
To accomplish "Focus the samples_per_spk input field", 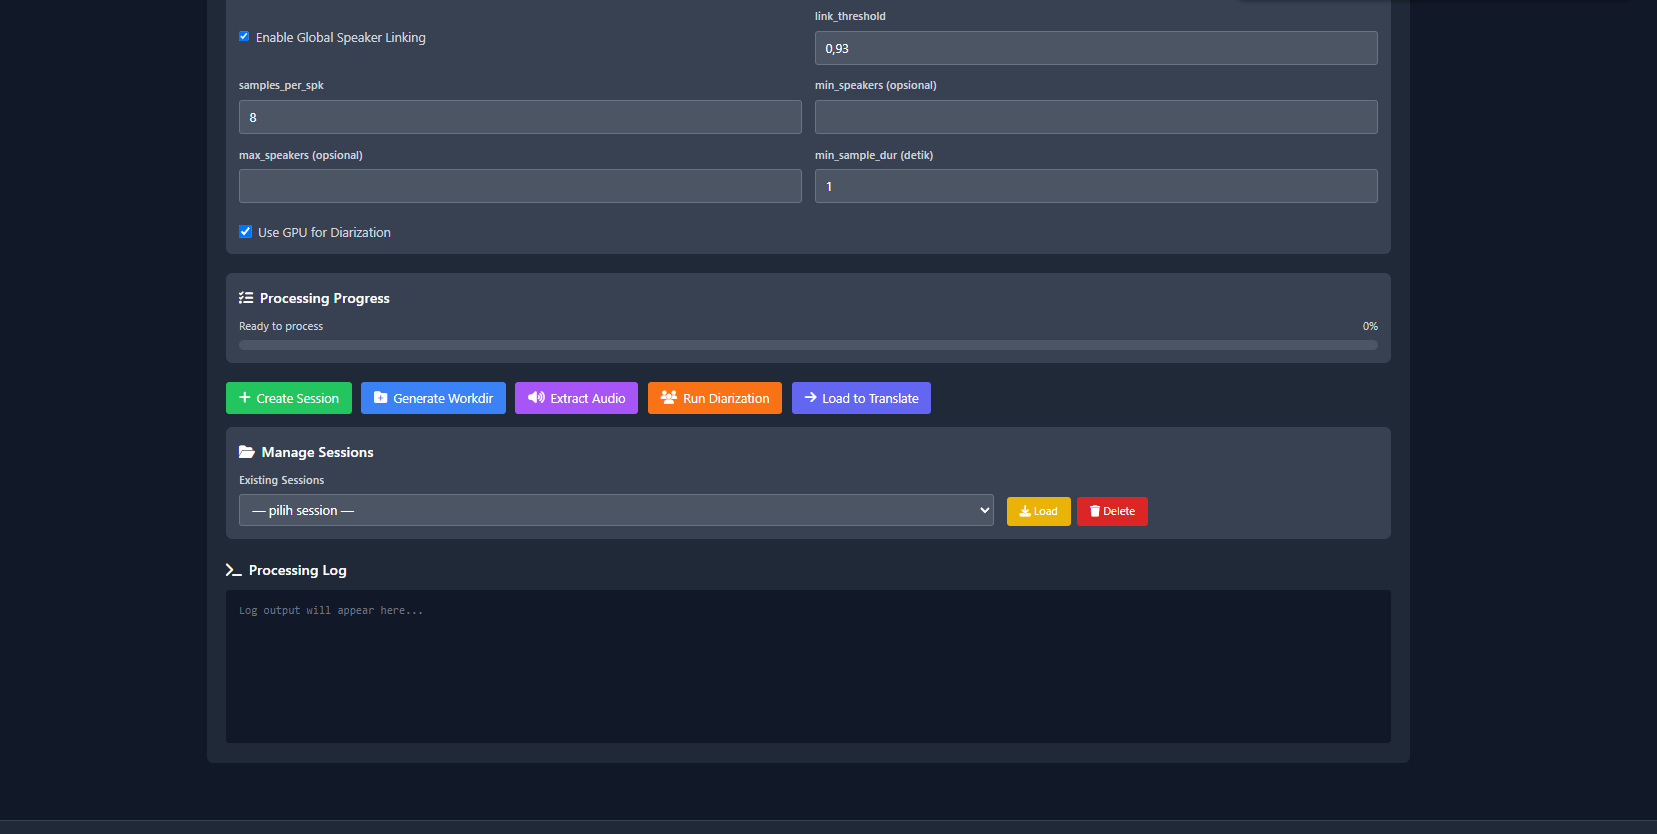I will (520, 117).
